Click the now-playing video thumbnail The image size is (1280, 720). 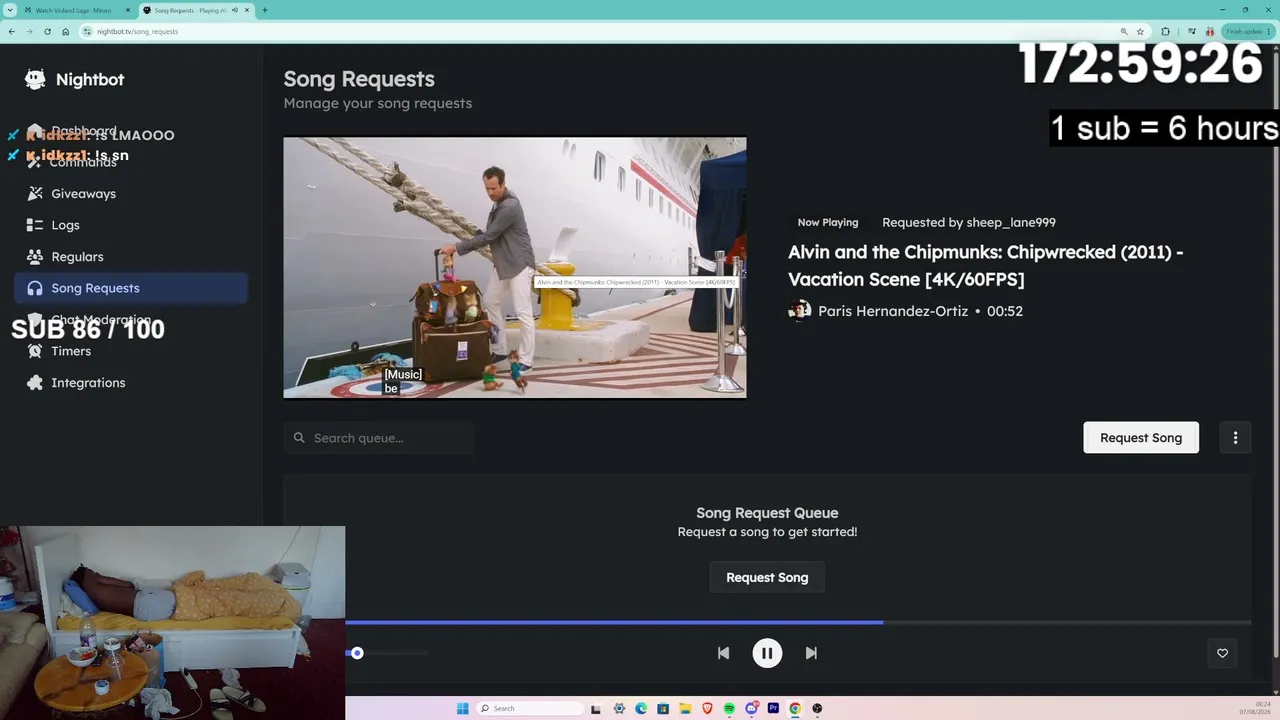pos(515,268)
